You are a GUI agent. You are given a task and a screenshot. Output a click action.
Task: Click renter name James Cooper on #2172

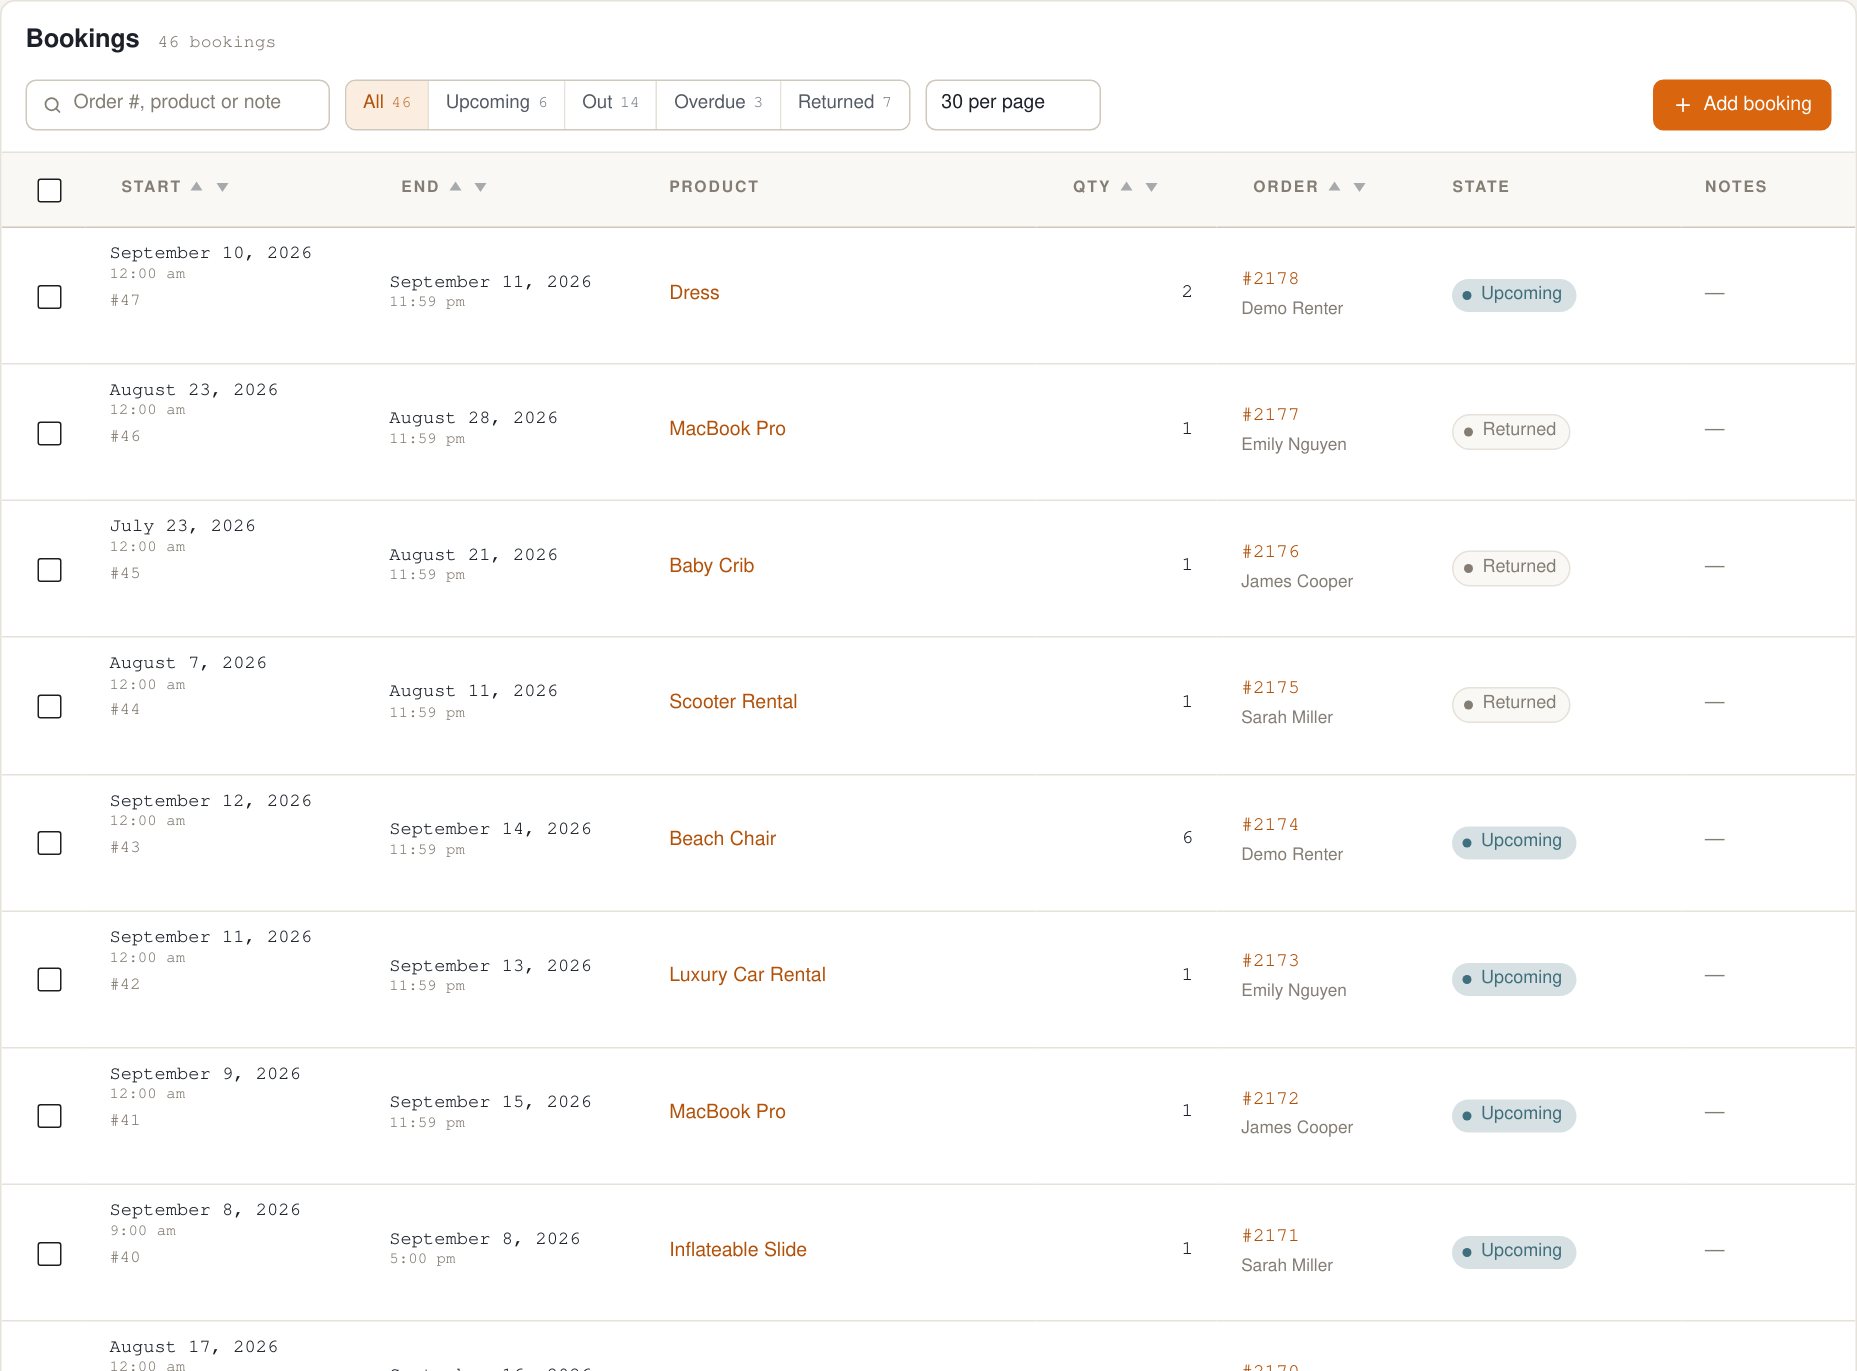pyautogui.click(x=1297, y=1127)
